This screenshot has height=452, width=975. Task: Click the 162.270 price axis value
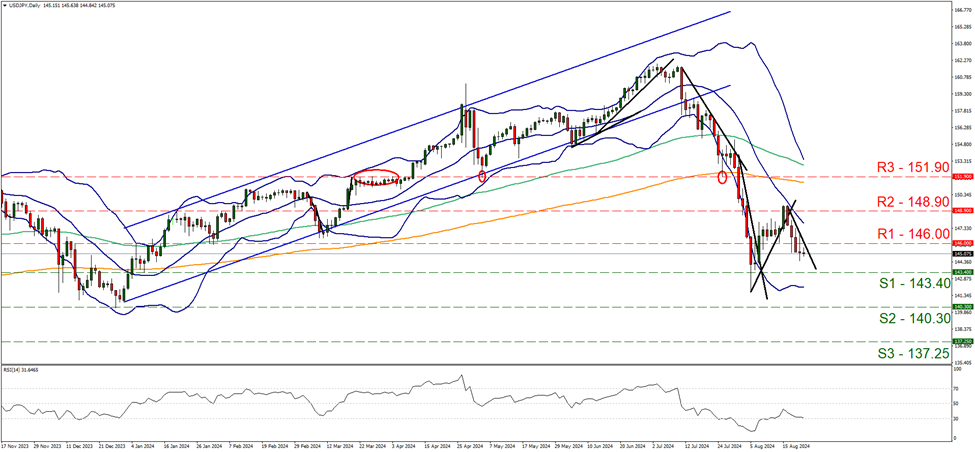click(x=961, y=61)
